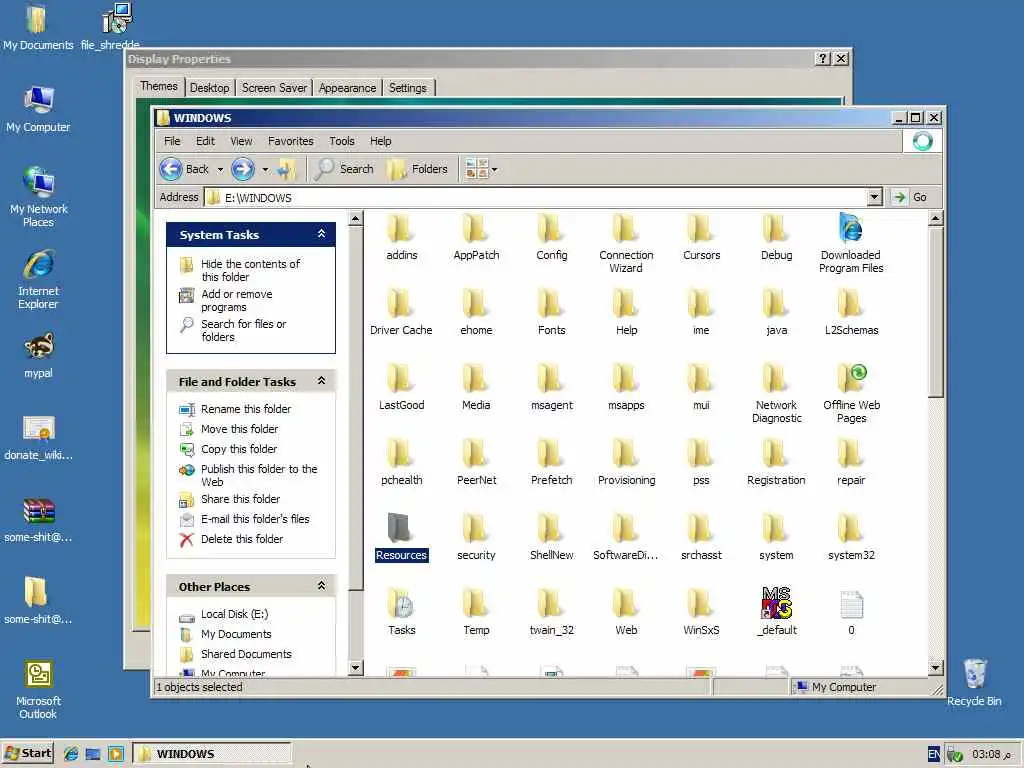This screenshot has height=768, width=1024.
Task: Select the Driver Cache folder
Action: [401, 312]
